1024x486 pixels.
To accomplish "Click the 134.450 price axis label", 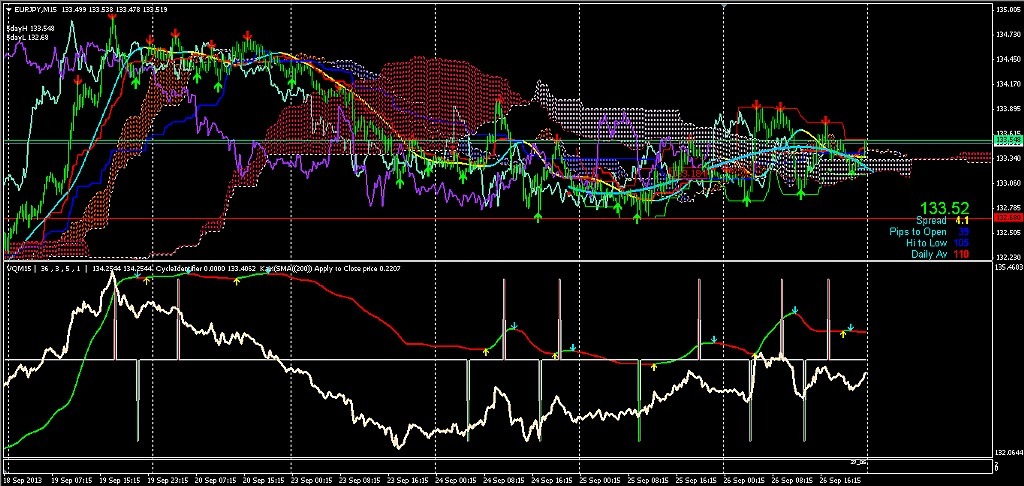I will pos(1006,59).
